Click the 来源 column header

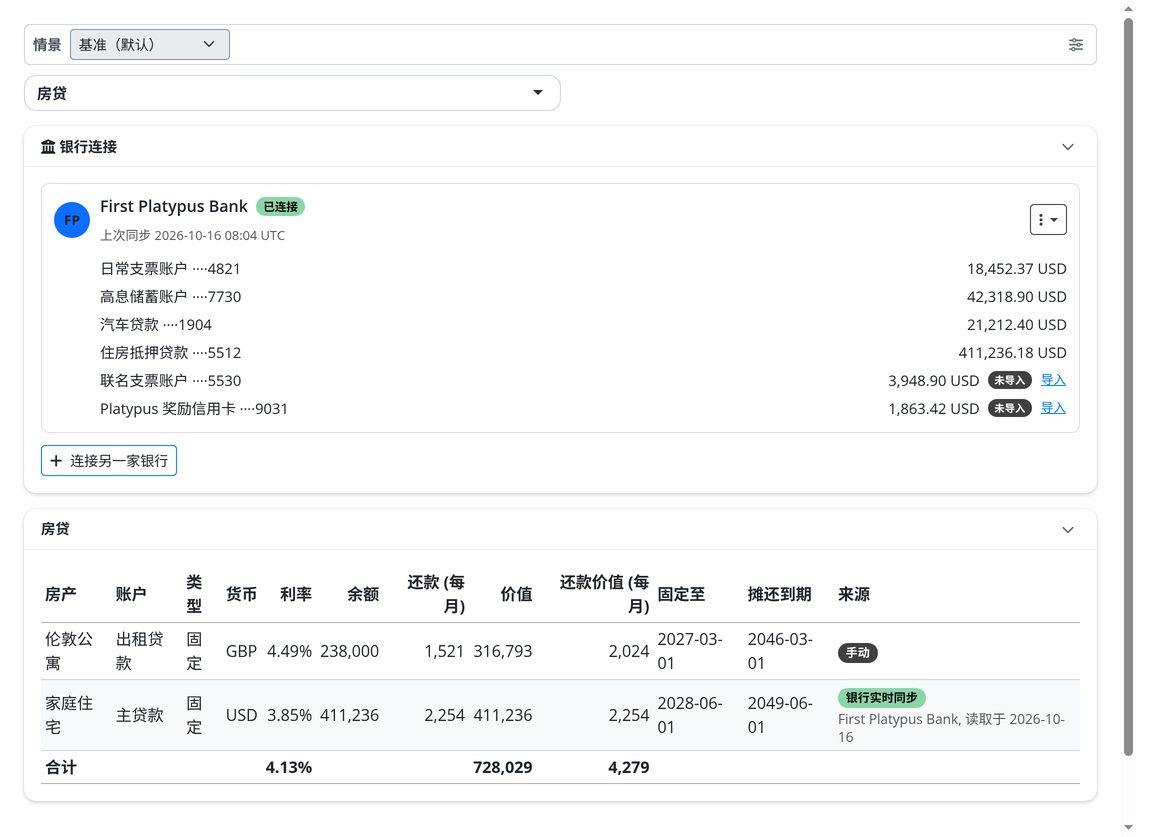(x=854, y=594)
